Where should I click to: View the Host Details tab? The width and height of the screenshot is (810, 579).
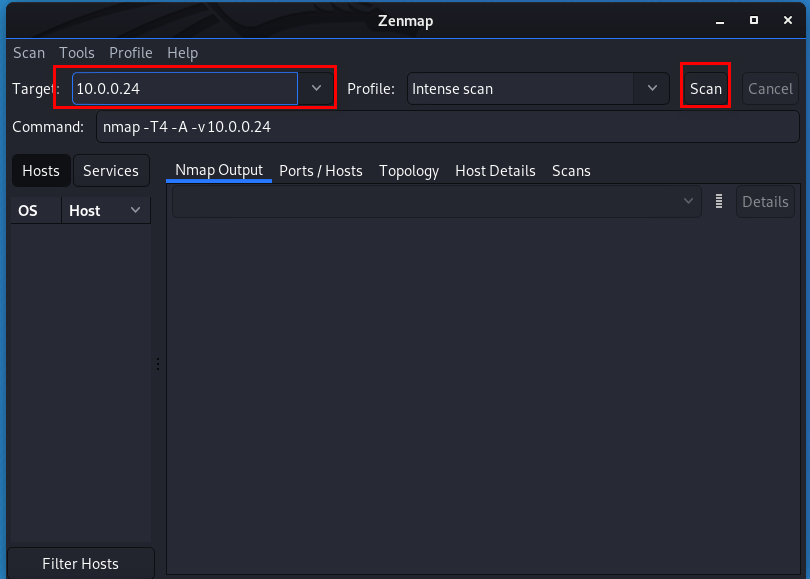(495, 171)
